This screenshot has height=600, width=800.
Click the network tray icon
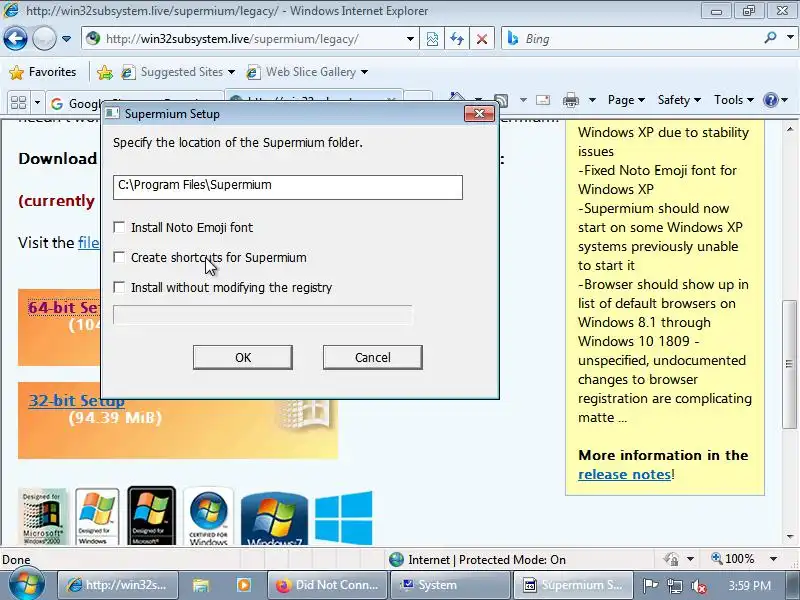tap(675, 586)
